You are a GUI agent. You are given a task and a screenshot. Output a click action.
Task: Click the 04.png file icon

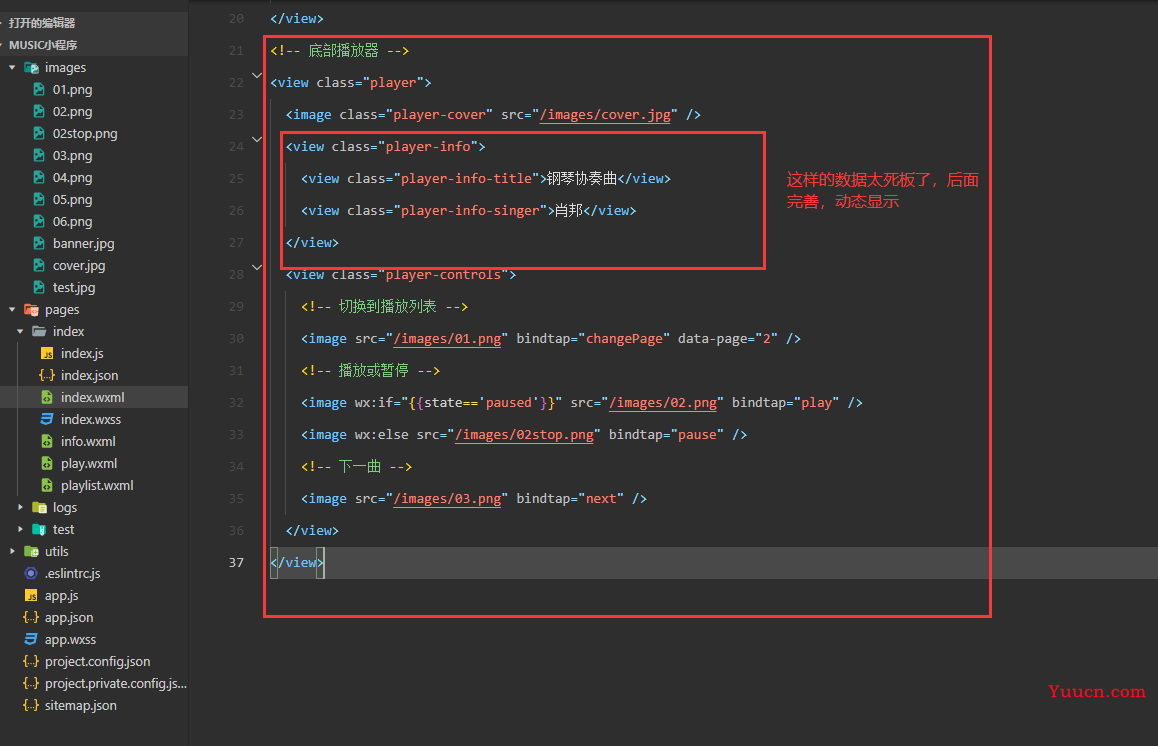[x=39, y=177]
